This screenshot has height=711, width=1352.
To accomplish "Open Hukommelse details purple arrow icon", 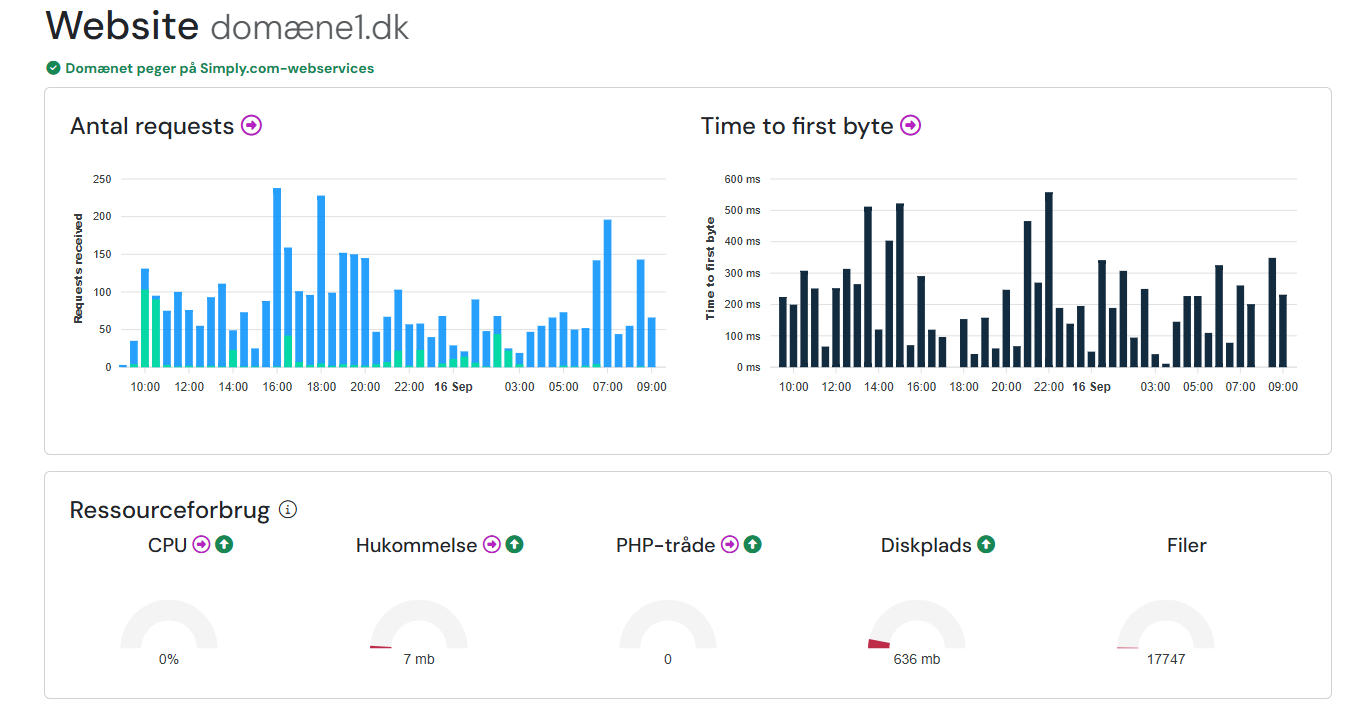I will (x=492, y=545).
